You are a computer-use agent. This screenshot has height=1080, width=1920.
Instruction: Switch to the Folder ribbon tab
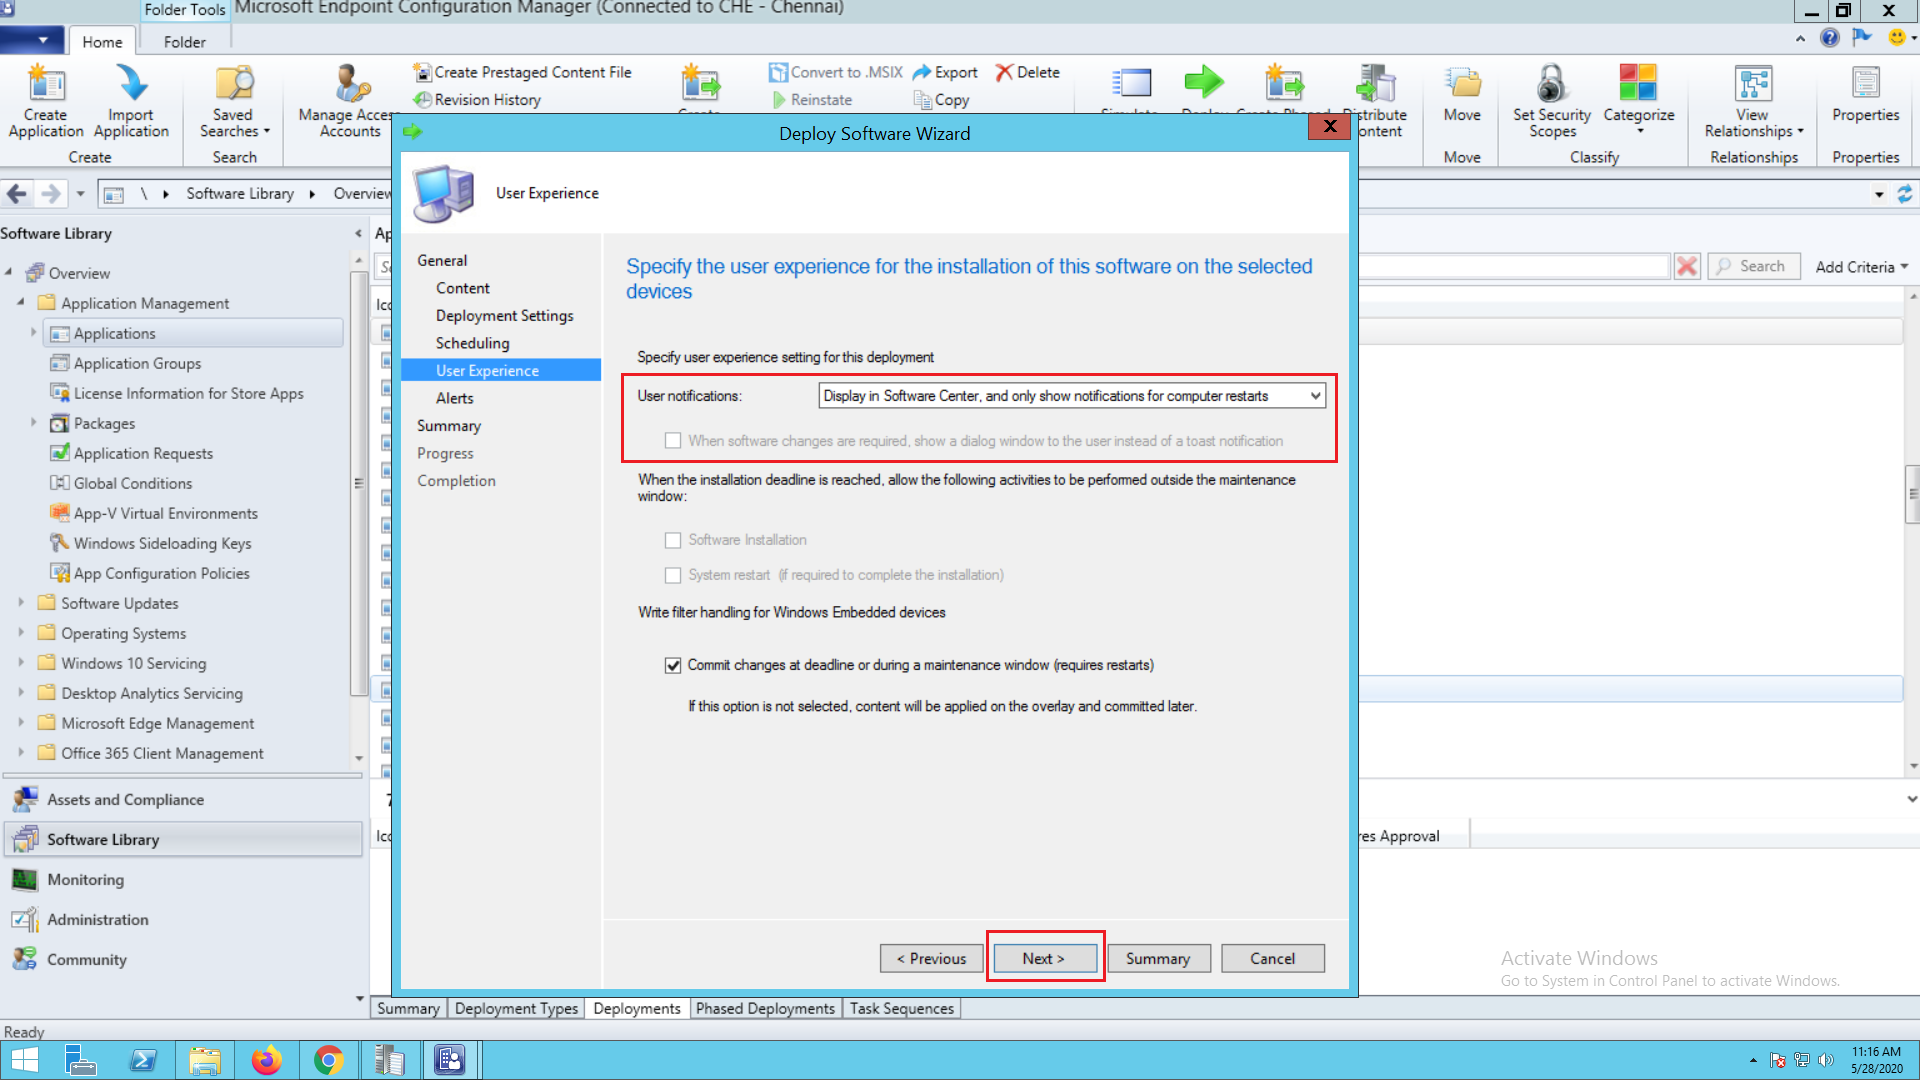pos(184,42)
